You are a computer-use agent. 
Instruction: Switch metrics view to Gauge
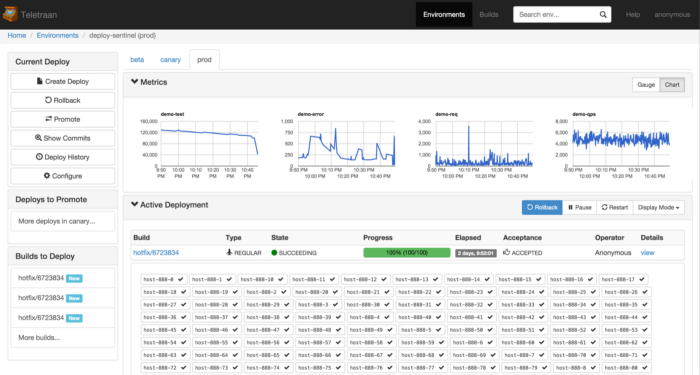(x=646, y=85)
